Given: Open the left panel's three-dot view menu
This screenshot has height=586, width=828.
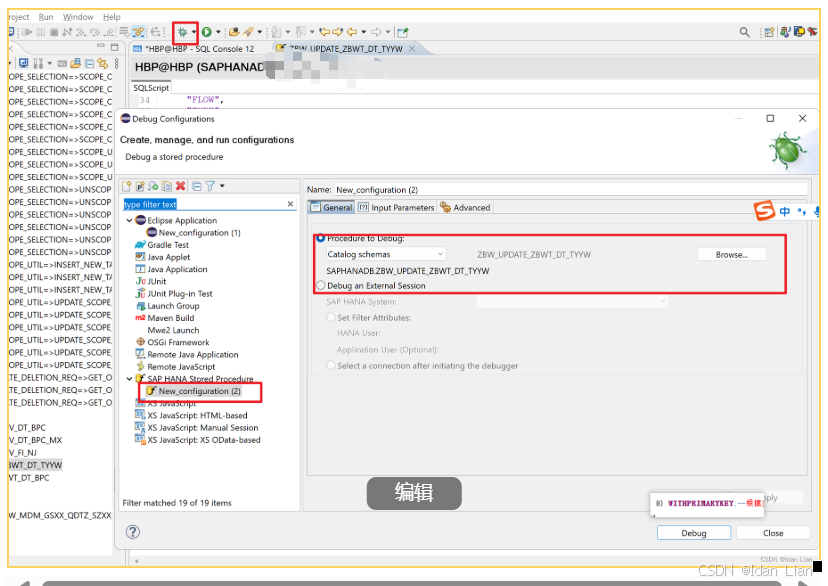Looking at the screenshot, I should (117, 63).
